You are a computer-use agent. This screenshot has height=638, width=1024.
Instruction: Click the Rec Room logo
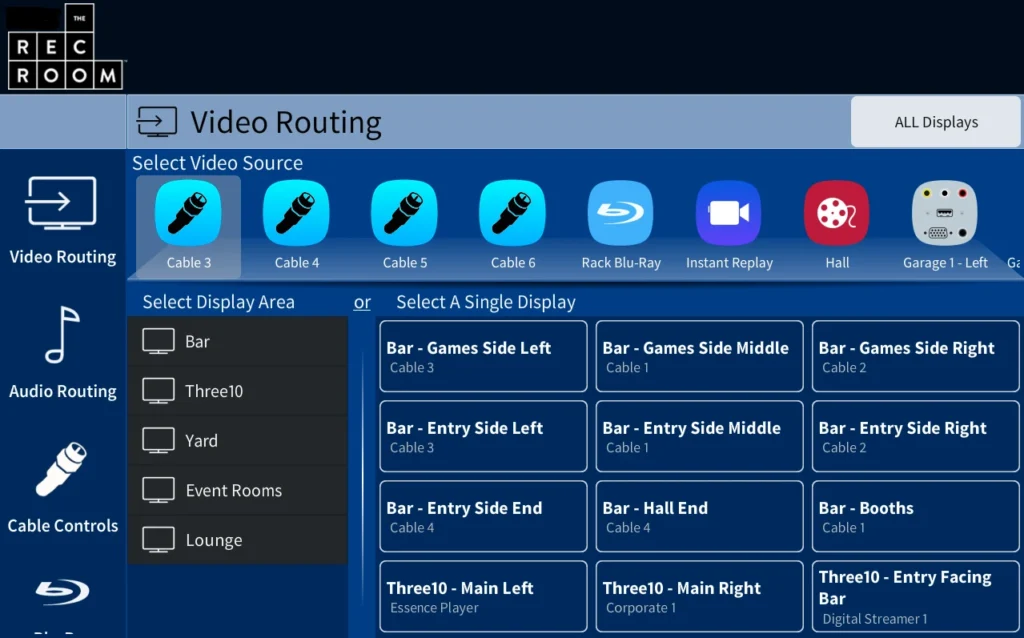pyautogui.click(x=65, y=46)
